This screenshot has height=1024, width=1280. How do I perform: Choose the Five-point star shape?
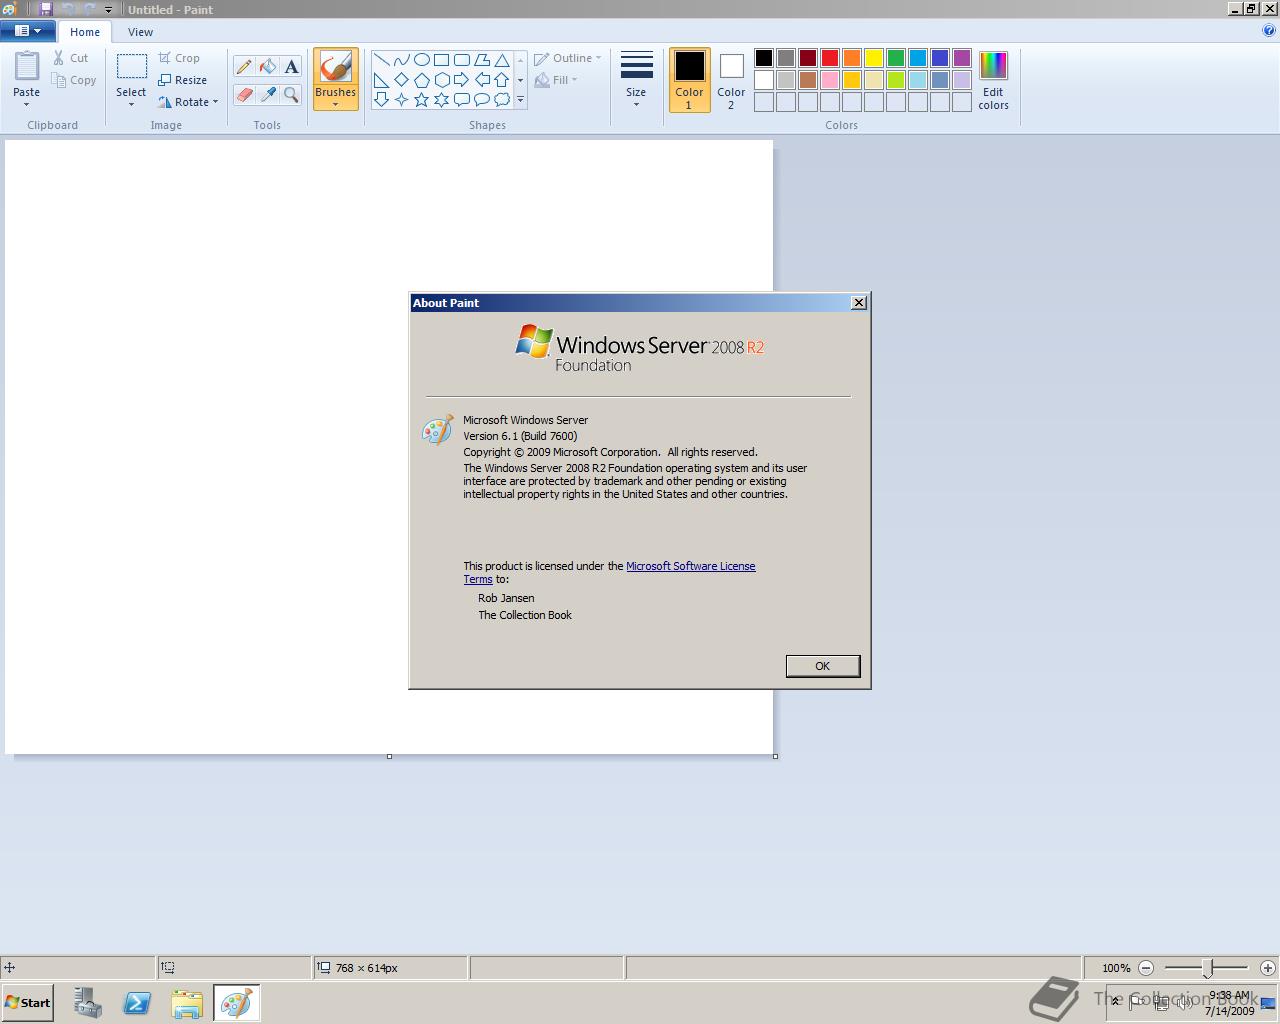click(x=421, y=99)
